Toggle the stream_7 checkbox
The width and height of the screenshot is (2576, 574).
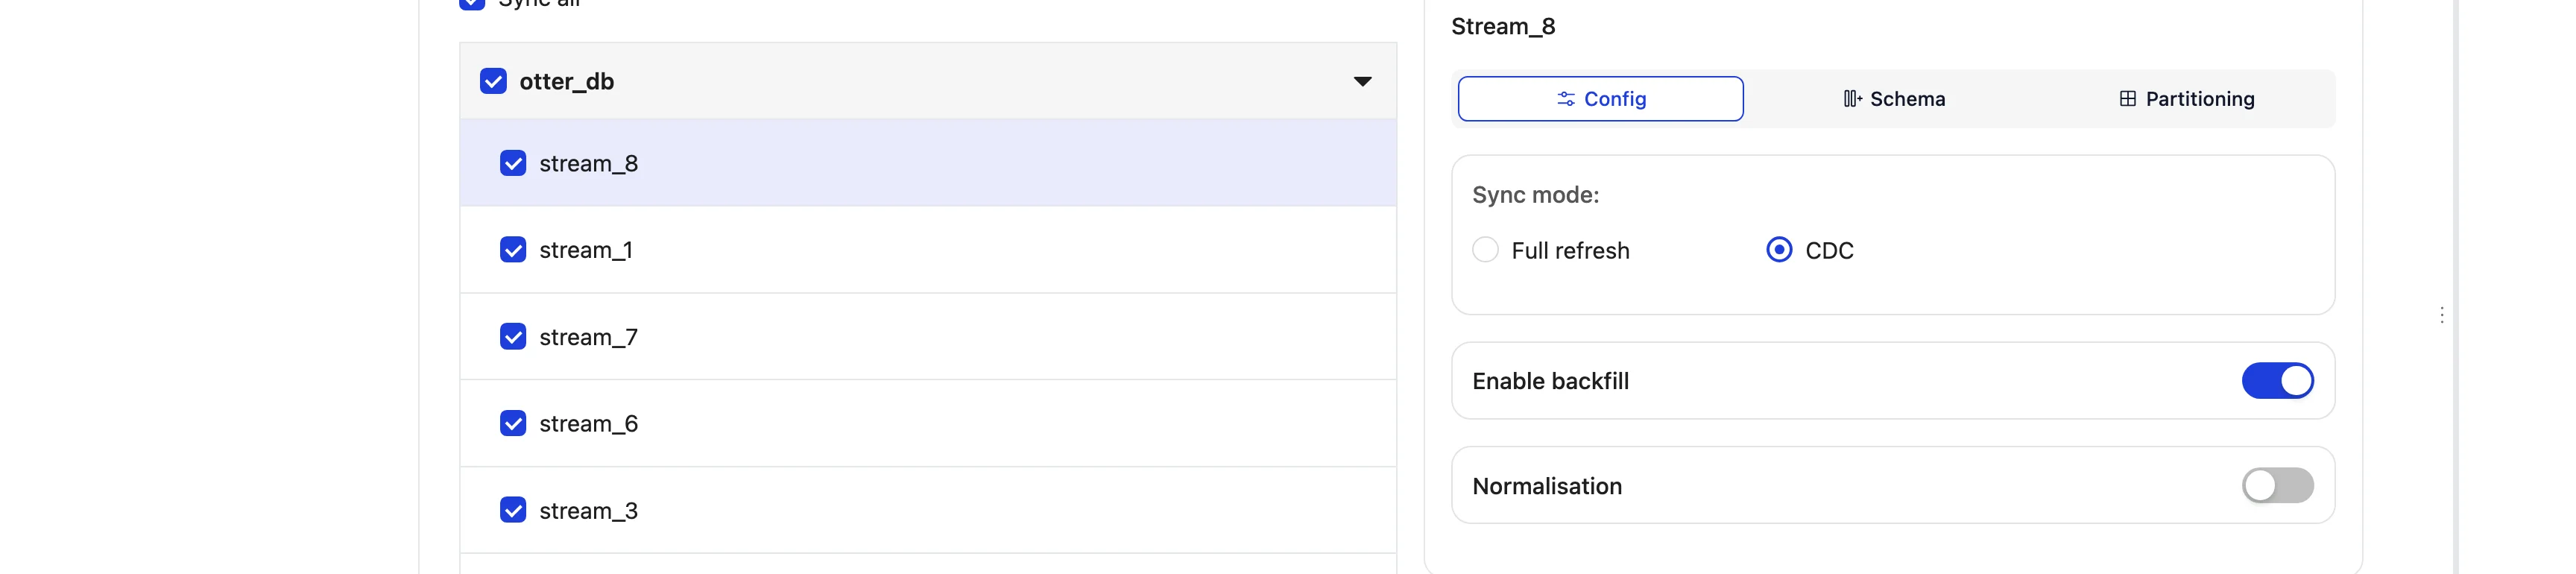pyautogui.click(x=513, y=337)
